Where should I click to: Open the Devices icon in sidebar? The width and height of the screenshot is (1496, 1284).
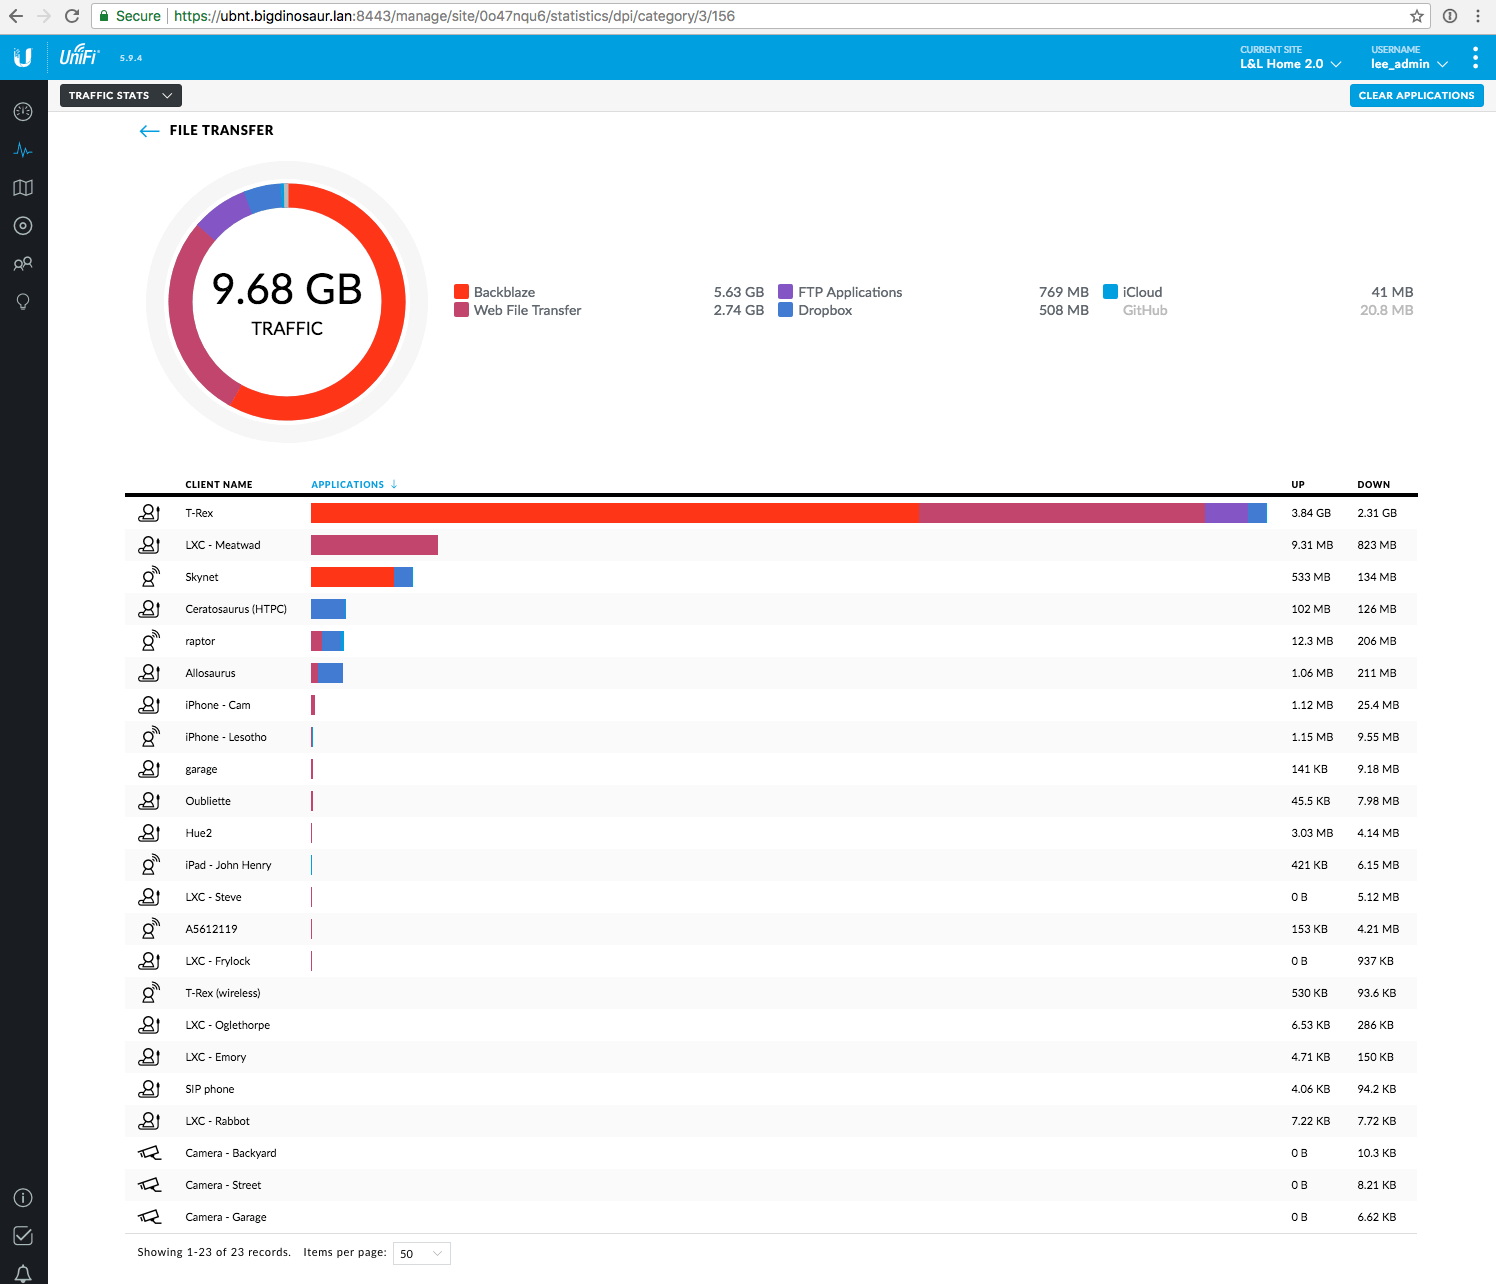pyautogui.click(x=23, y=226)
